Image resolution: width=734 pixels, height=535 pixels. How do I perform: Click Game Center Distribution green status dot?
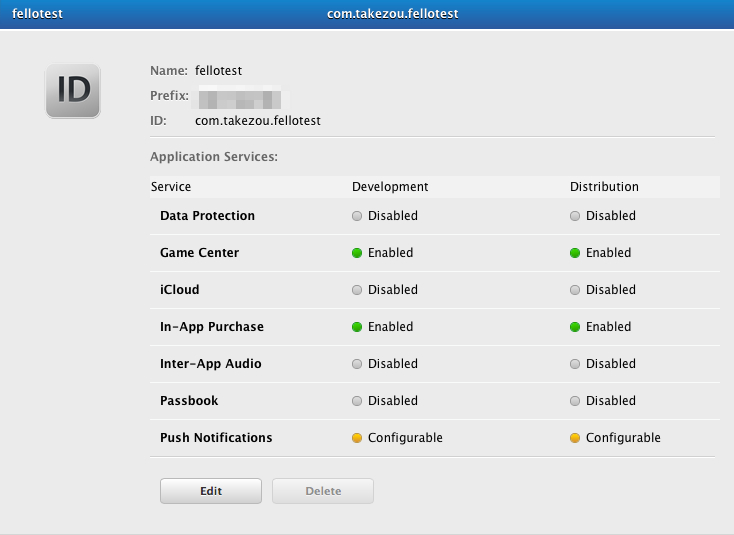(575, 253)
